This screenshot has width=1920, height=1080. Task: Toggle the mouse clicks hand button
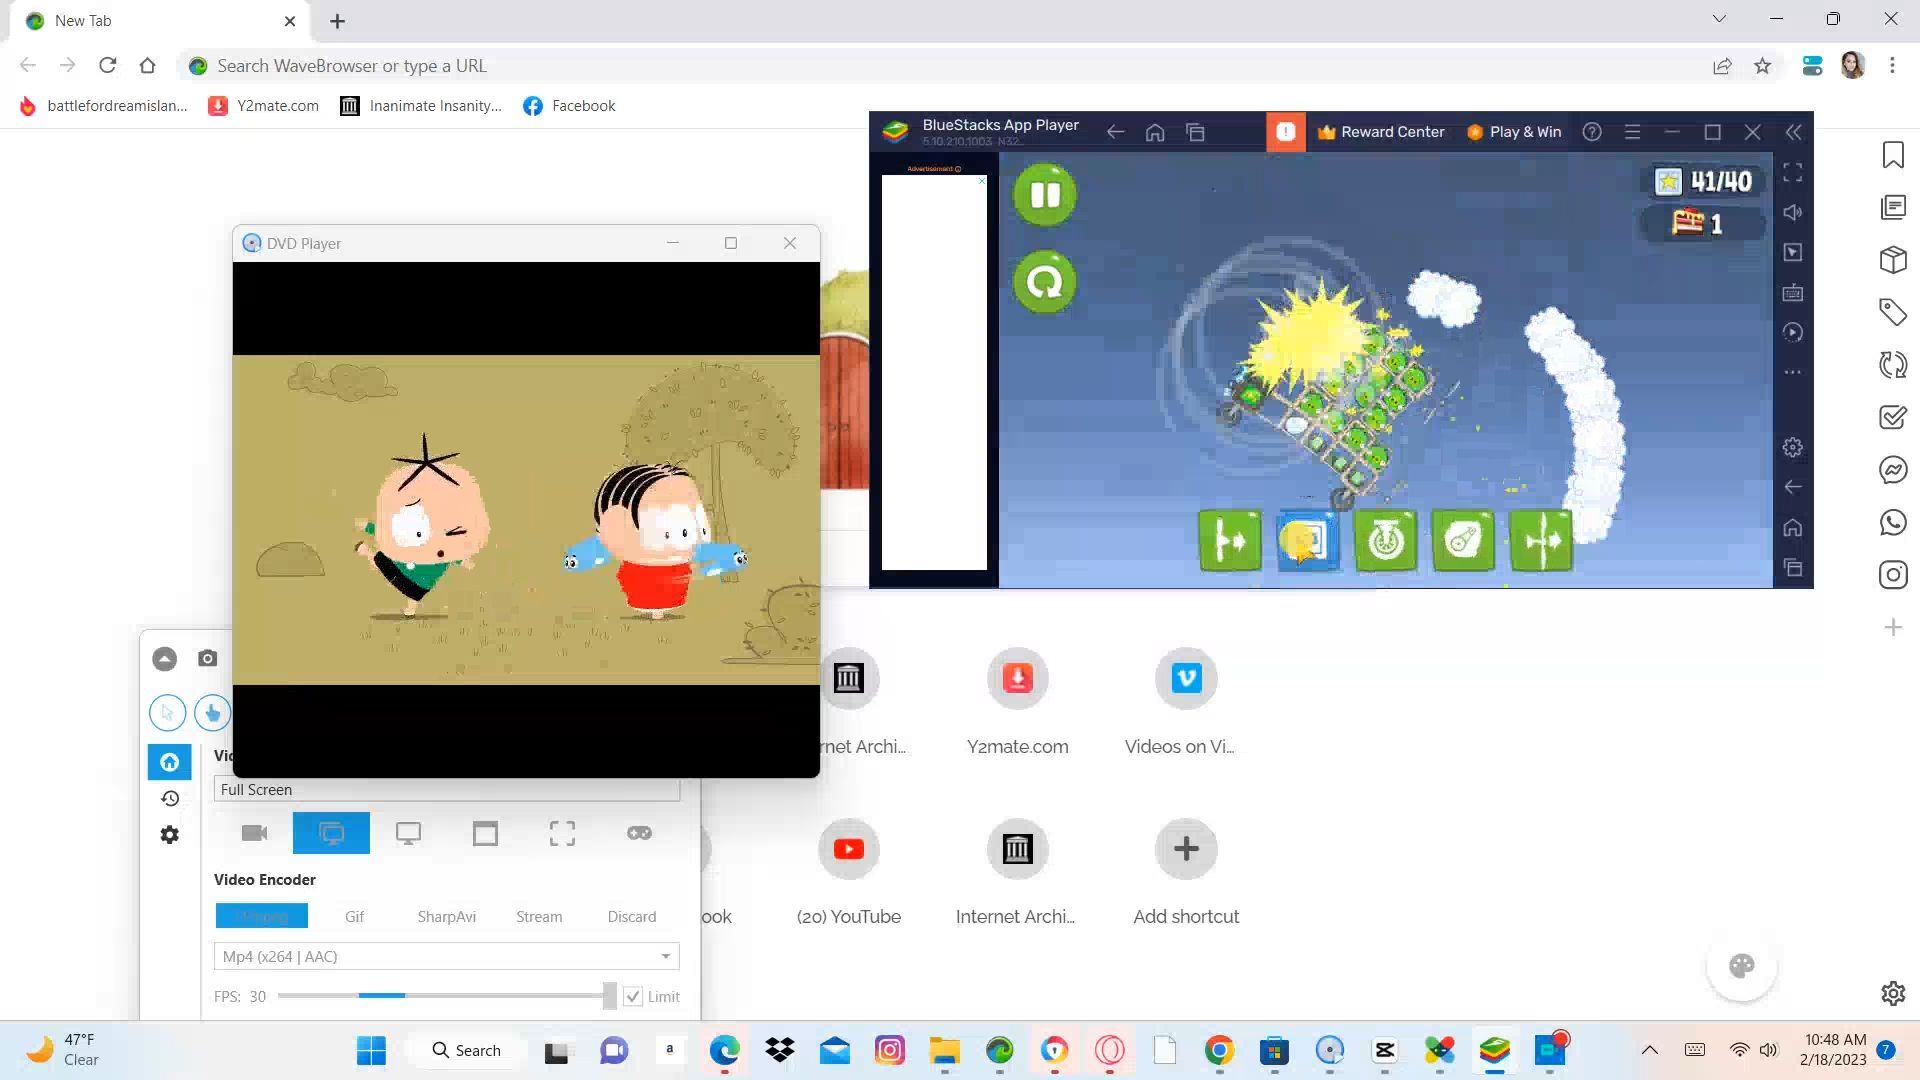(212, 712)
